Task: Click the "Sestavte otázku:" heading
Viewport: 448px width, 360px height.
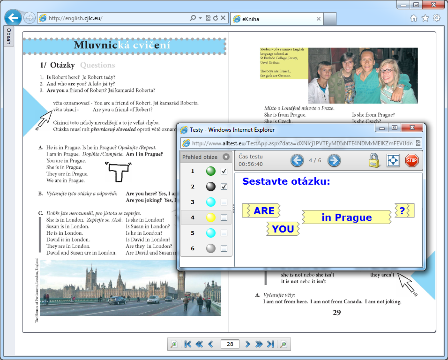Action: (286, 181)
